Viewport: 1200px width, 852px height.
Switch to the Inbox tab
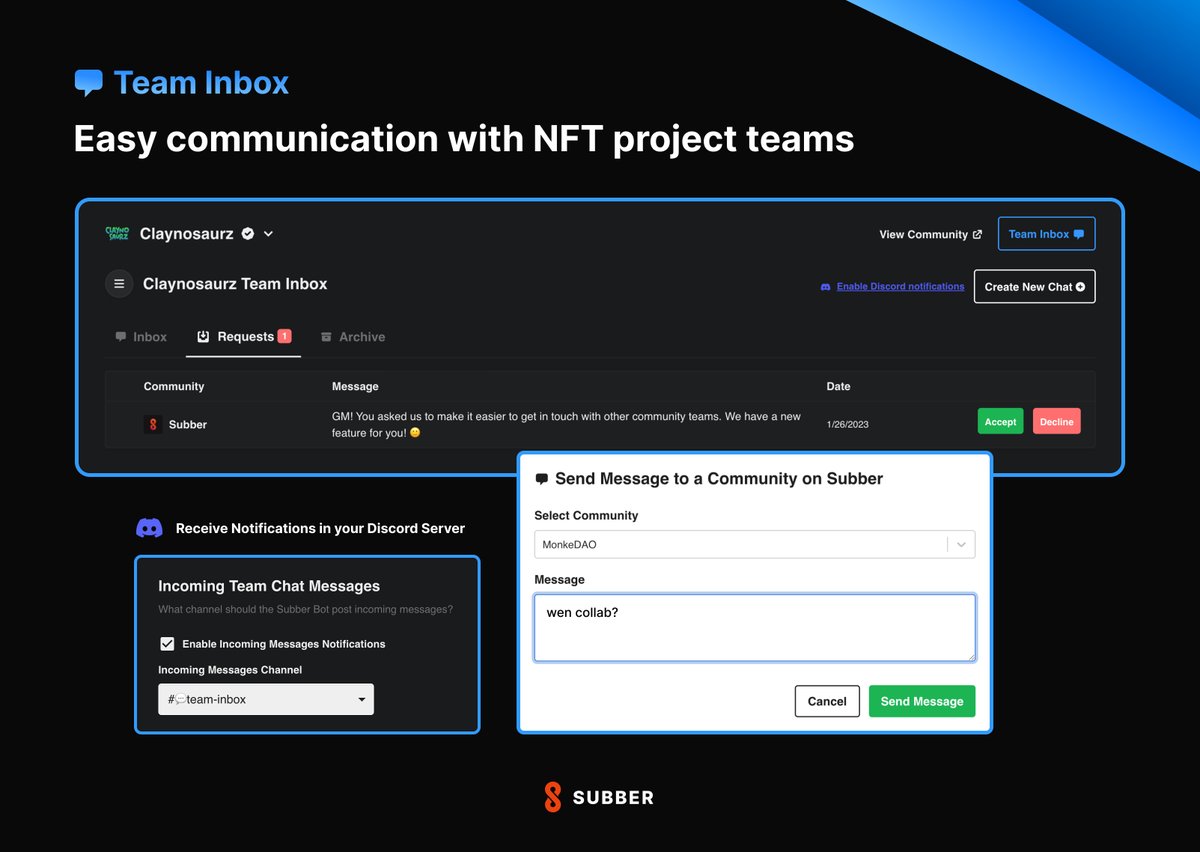click(x=141, y=337)
